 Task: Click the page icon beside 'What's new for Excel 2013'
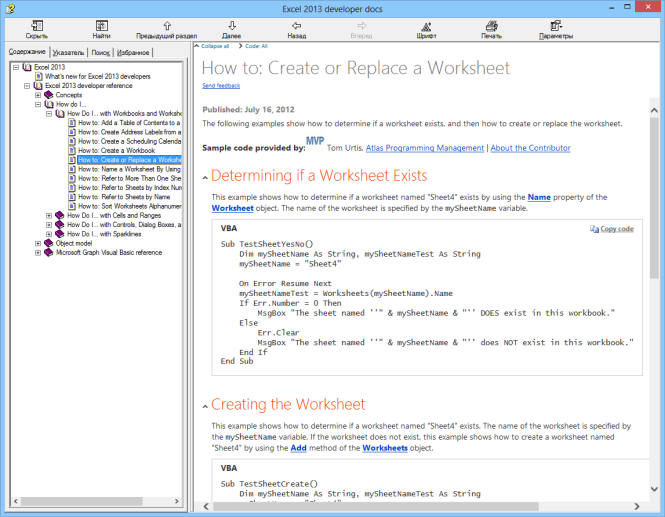tap(39, 76)
